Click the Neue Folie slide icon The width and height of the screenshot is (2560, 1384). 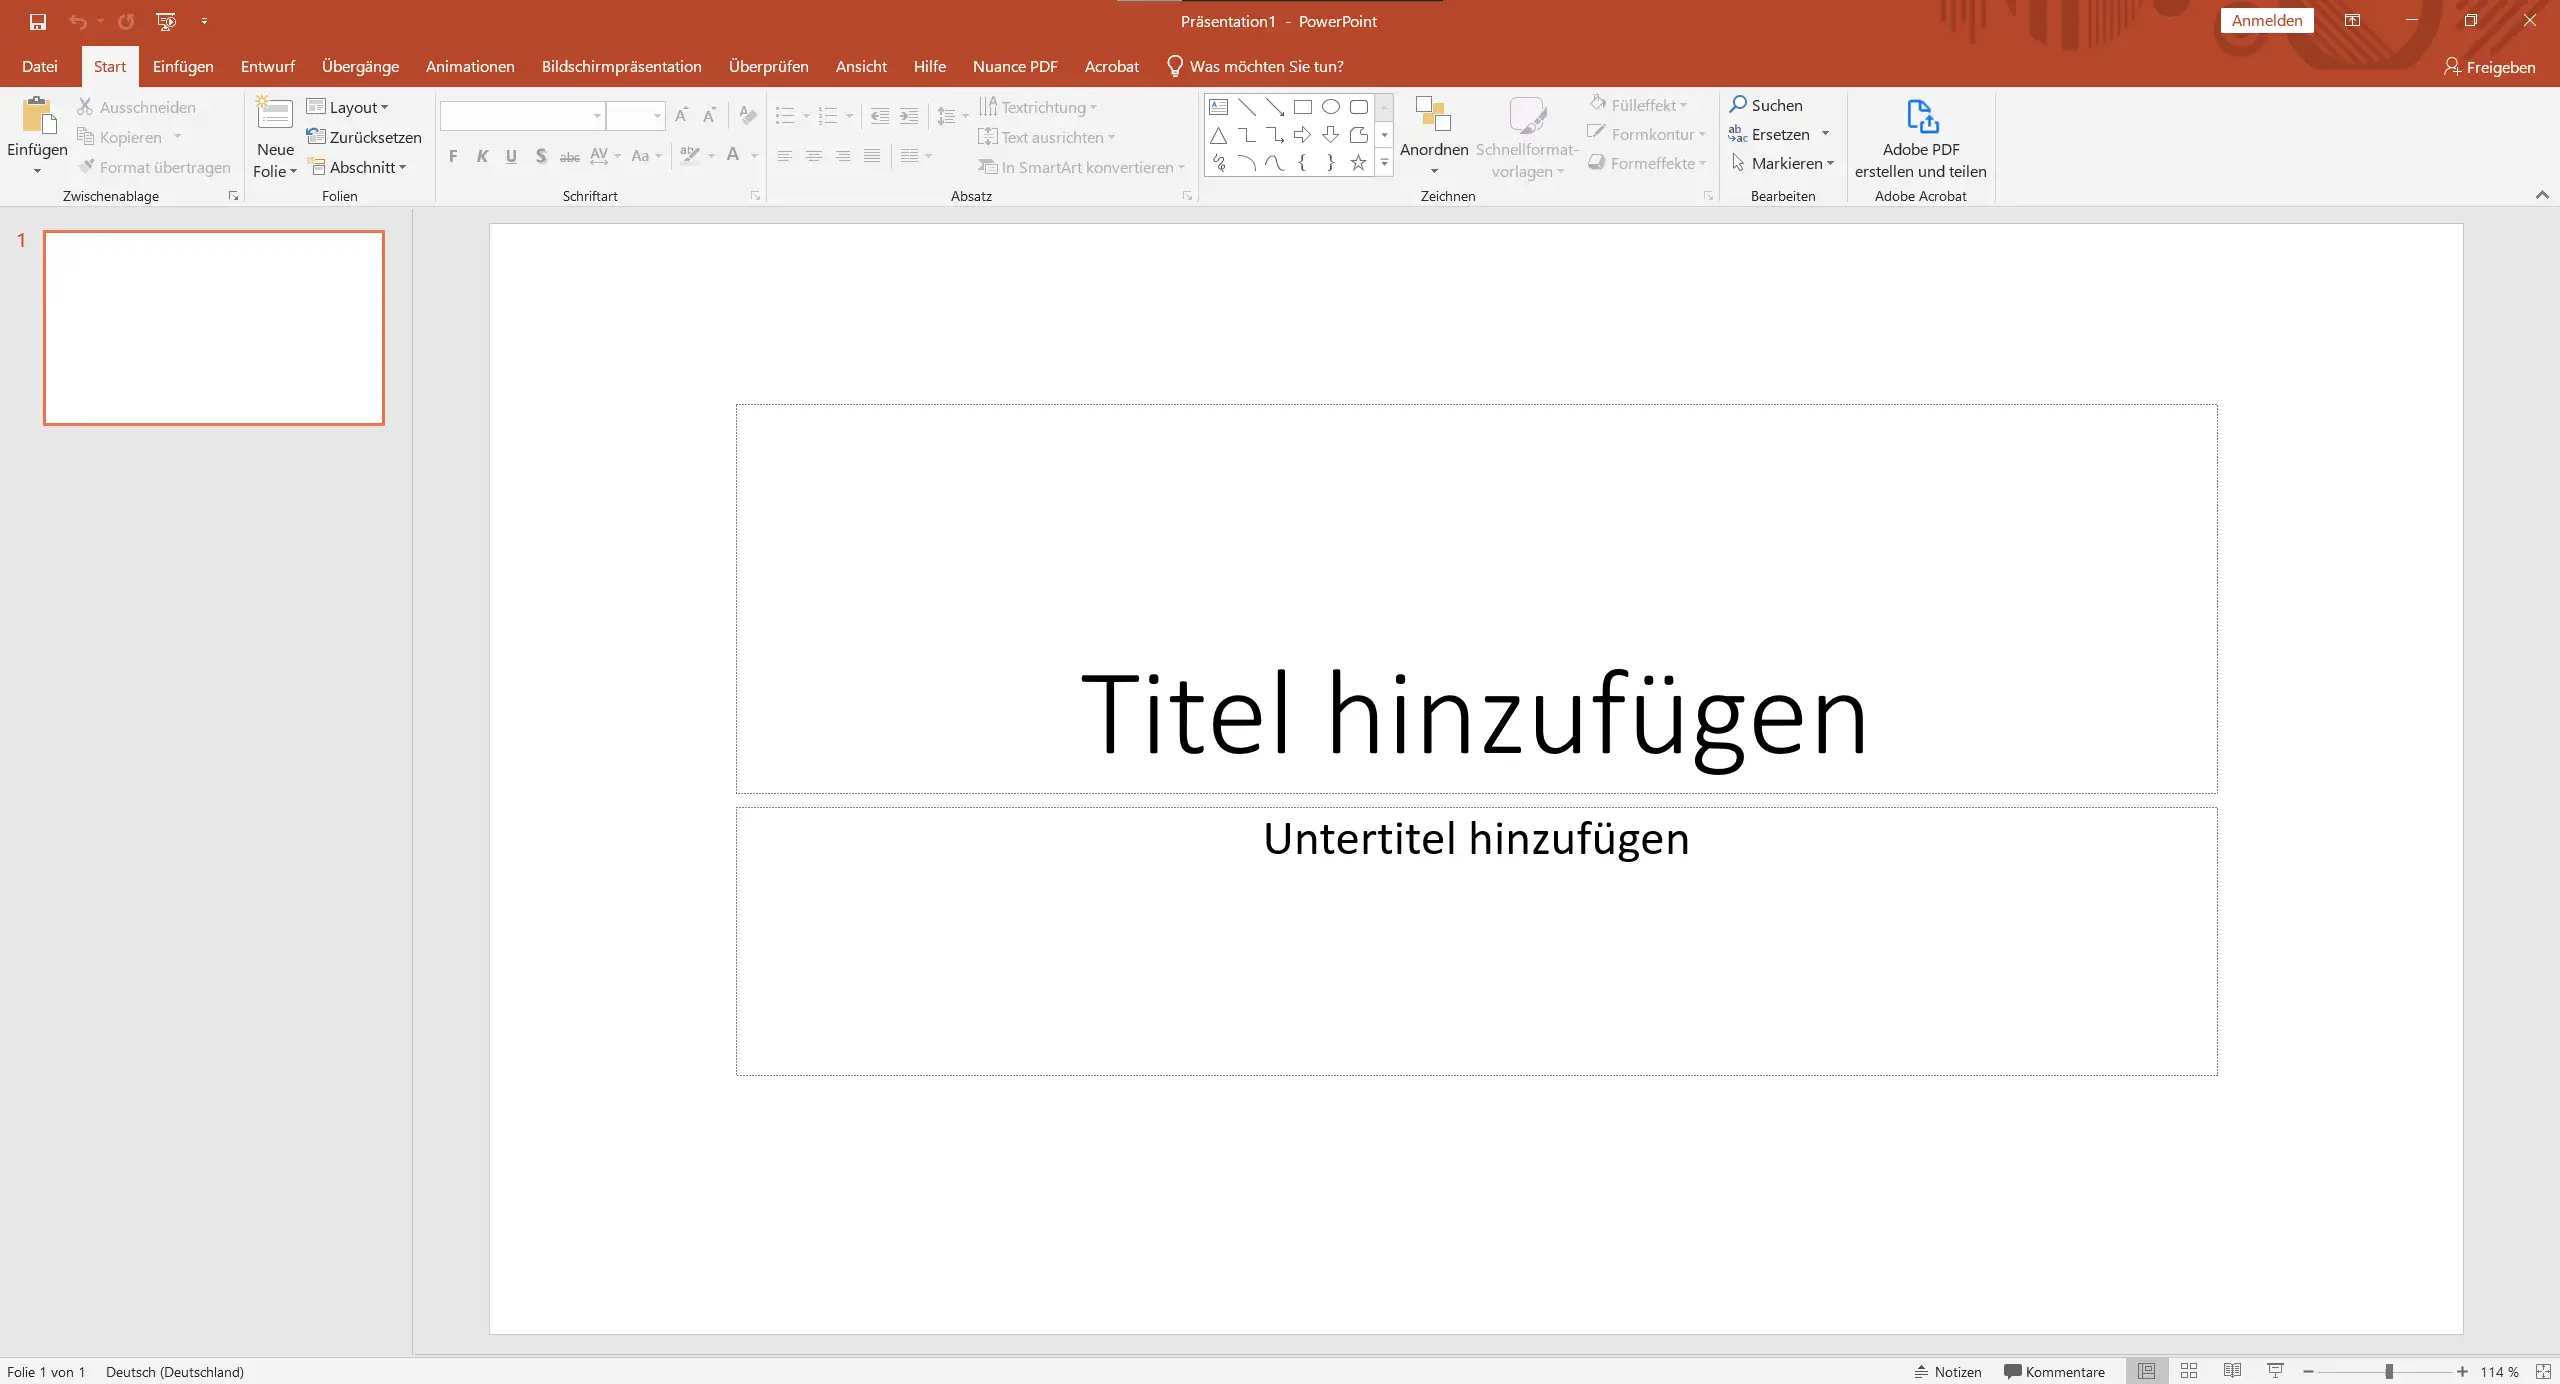coord(274,115)
